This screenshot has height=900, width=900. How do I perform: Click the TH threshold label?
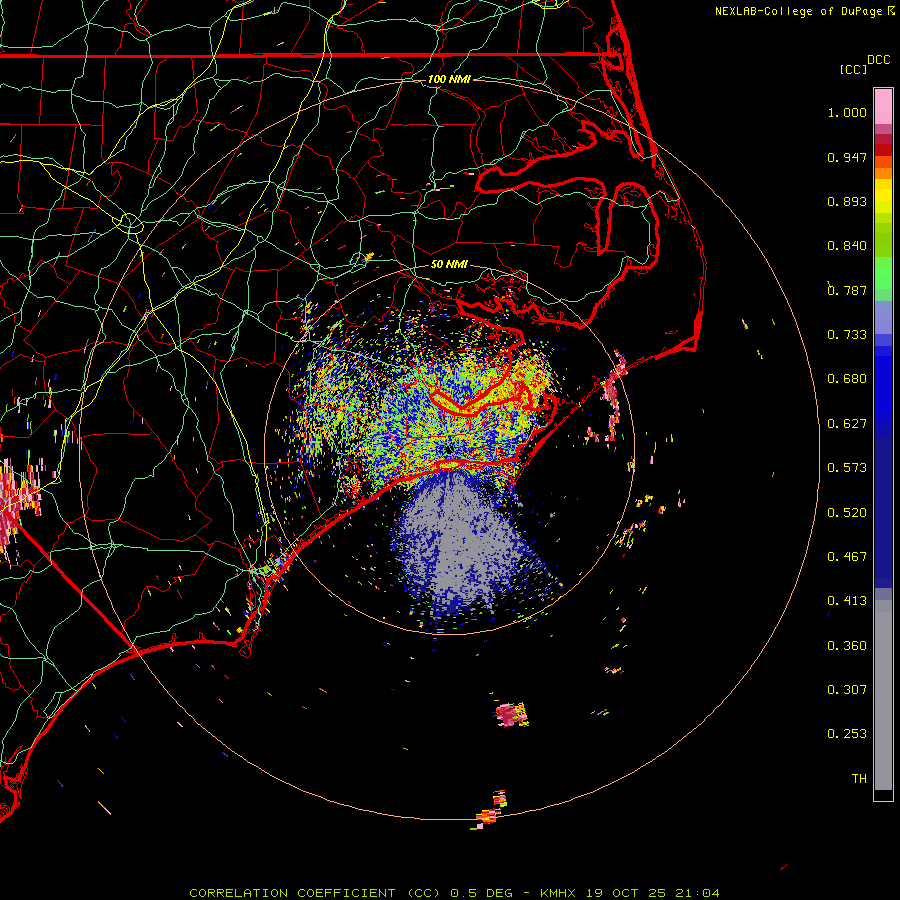859,779
